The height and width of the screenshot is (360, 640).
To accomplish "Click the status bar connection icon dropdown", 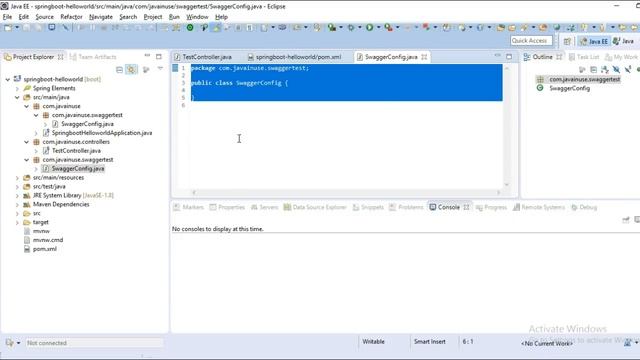I will tap(18, 343).
